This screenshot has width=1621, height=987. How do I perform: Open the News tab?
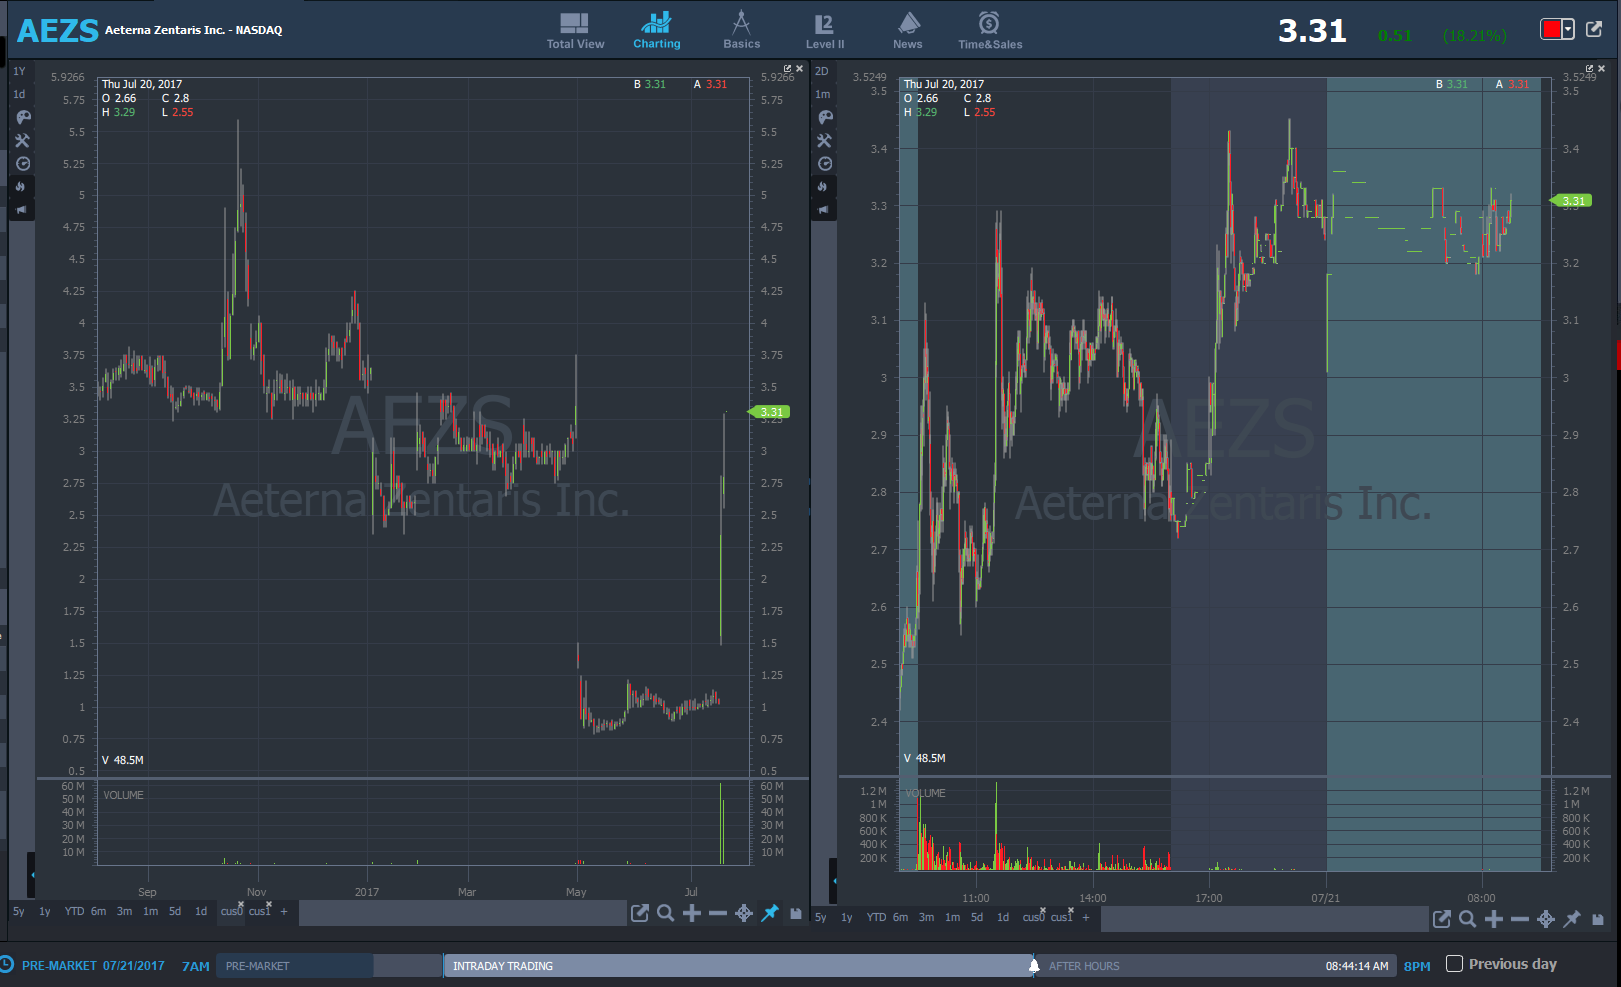click(908, 30)
